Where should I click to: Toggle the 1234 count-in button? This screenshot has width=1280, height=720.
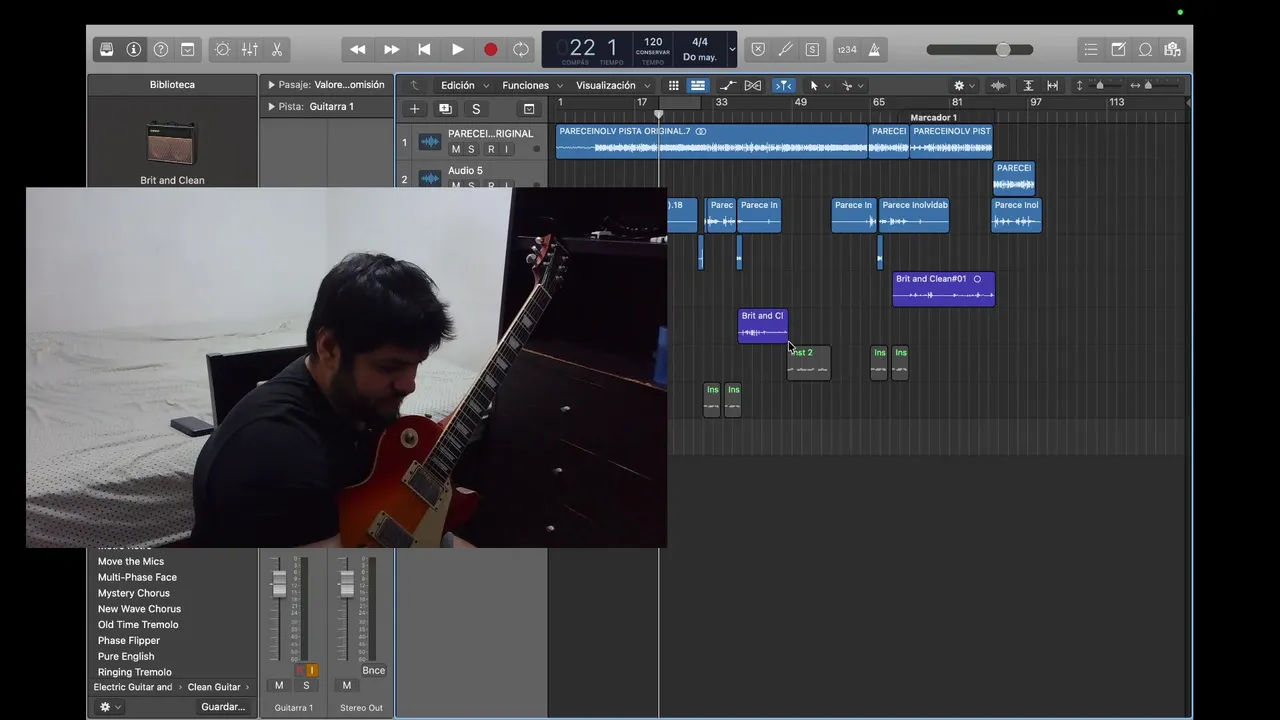click(847, 49)
